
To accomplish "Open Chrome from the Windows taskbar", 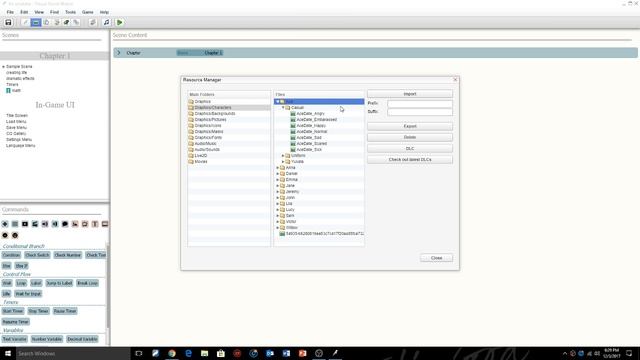I will 172,353.
